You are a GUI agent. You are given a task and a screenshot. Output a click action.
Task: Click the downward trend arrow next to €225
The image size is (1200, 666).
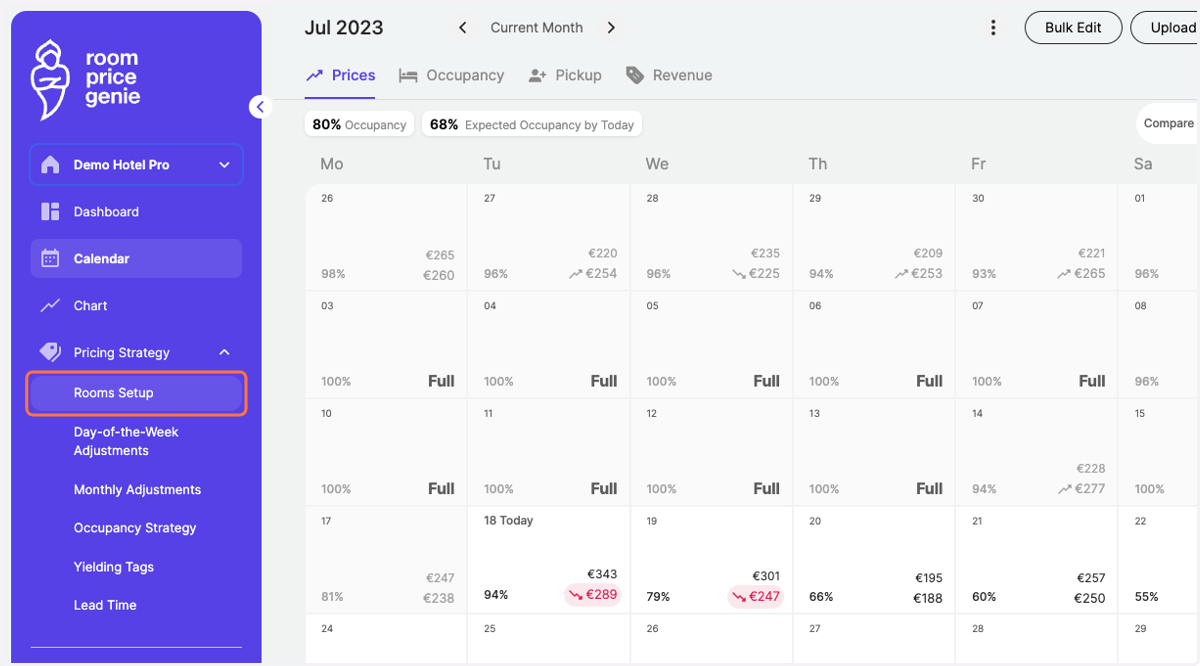point(738,274)
